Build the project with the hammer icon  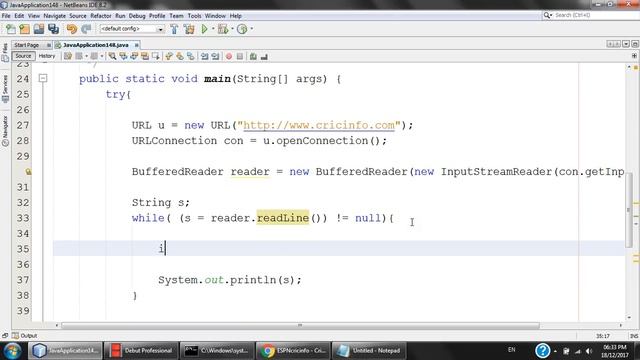coord(174,29)
